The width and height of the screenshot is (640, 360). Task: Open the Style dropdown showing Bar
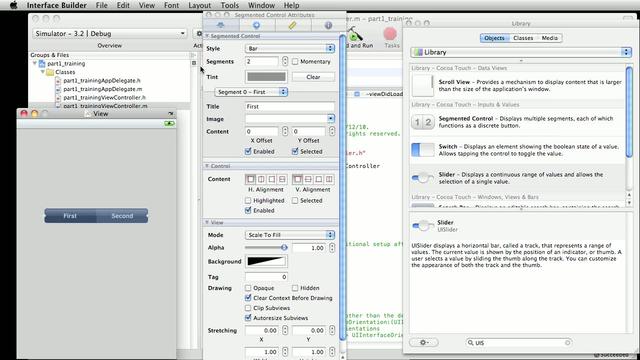point(290,49)
